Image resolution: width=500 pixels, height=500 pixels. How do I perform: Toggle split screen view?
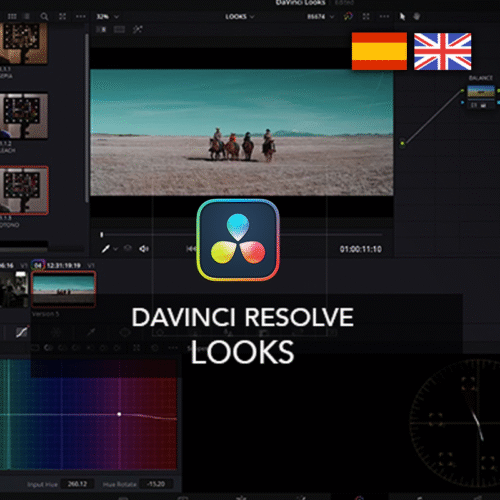[x=119, y=30]
